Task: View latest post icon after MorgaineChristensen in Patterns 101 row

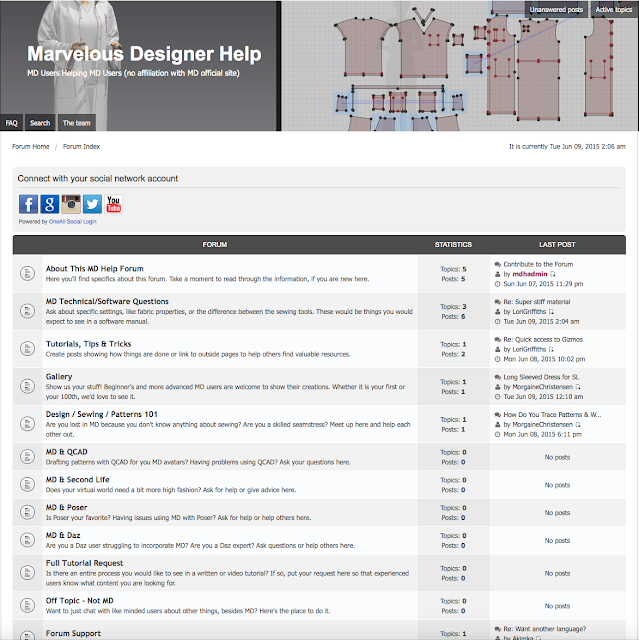Action: pyautogui.click(x=578, y=424)
